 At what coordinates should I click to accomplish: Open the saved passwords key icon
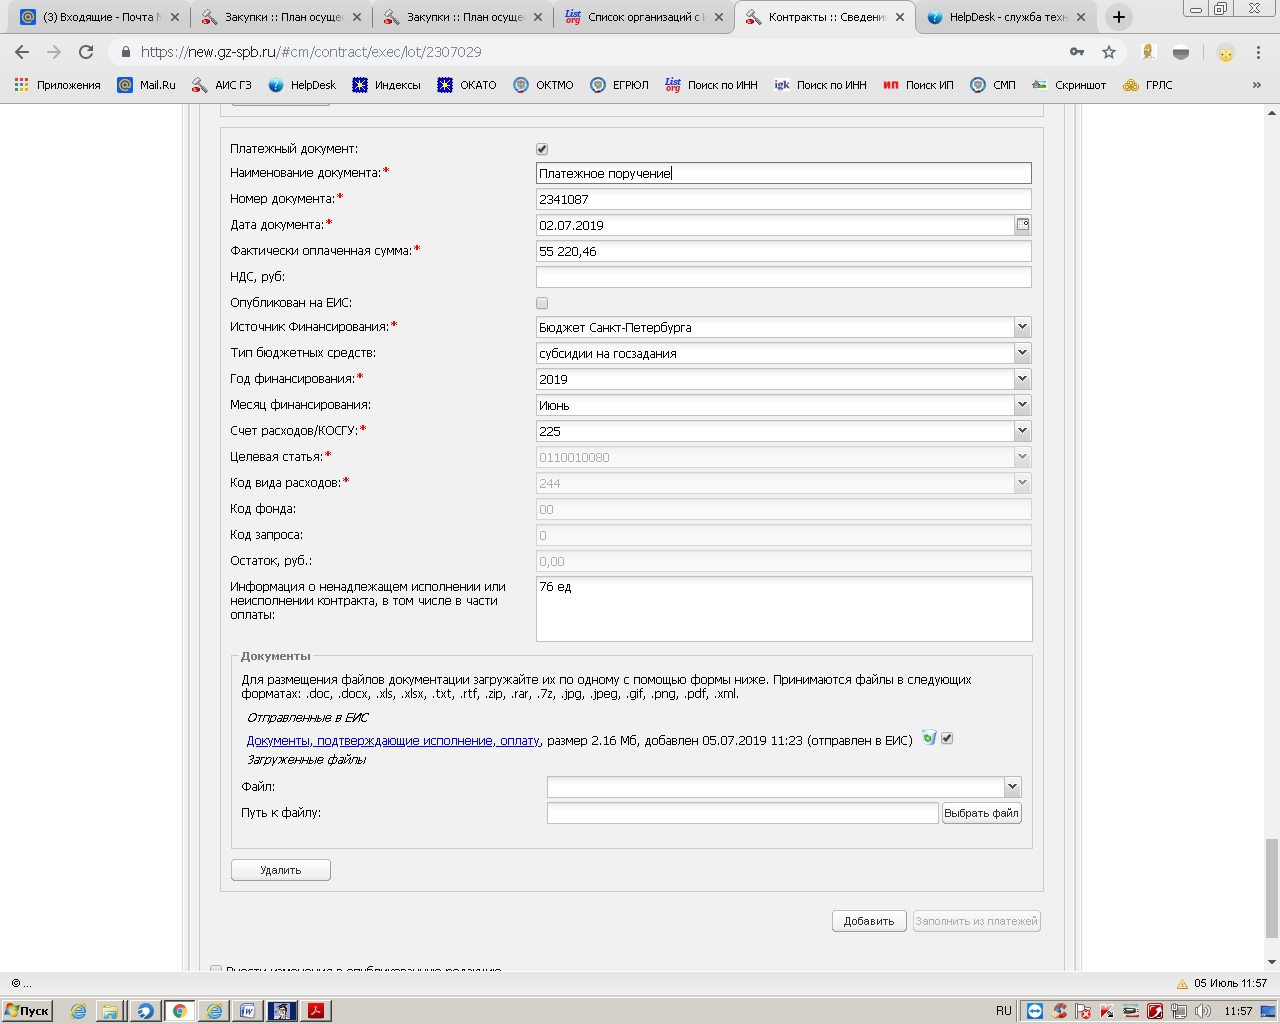click(x=1077, y=52)
